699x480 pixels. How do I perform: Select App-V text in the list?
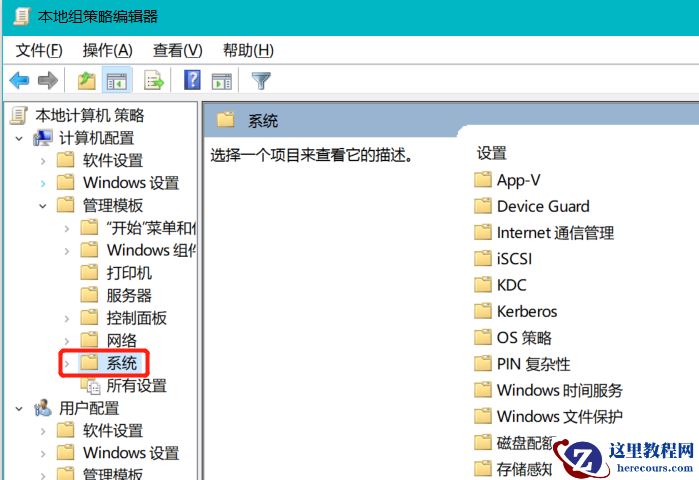click(518, 181)
